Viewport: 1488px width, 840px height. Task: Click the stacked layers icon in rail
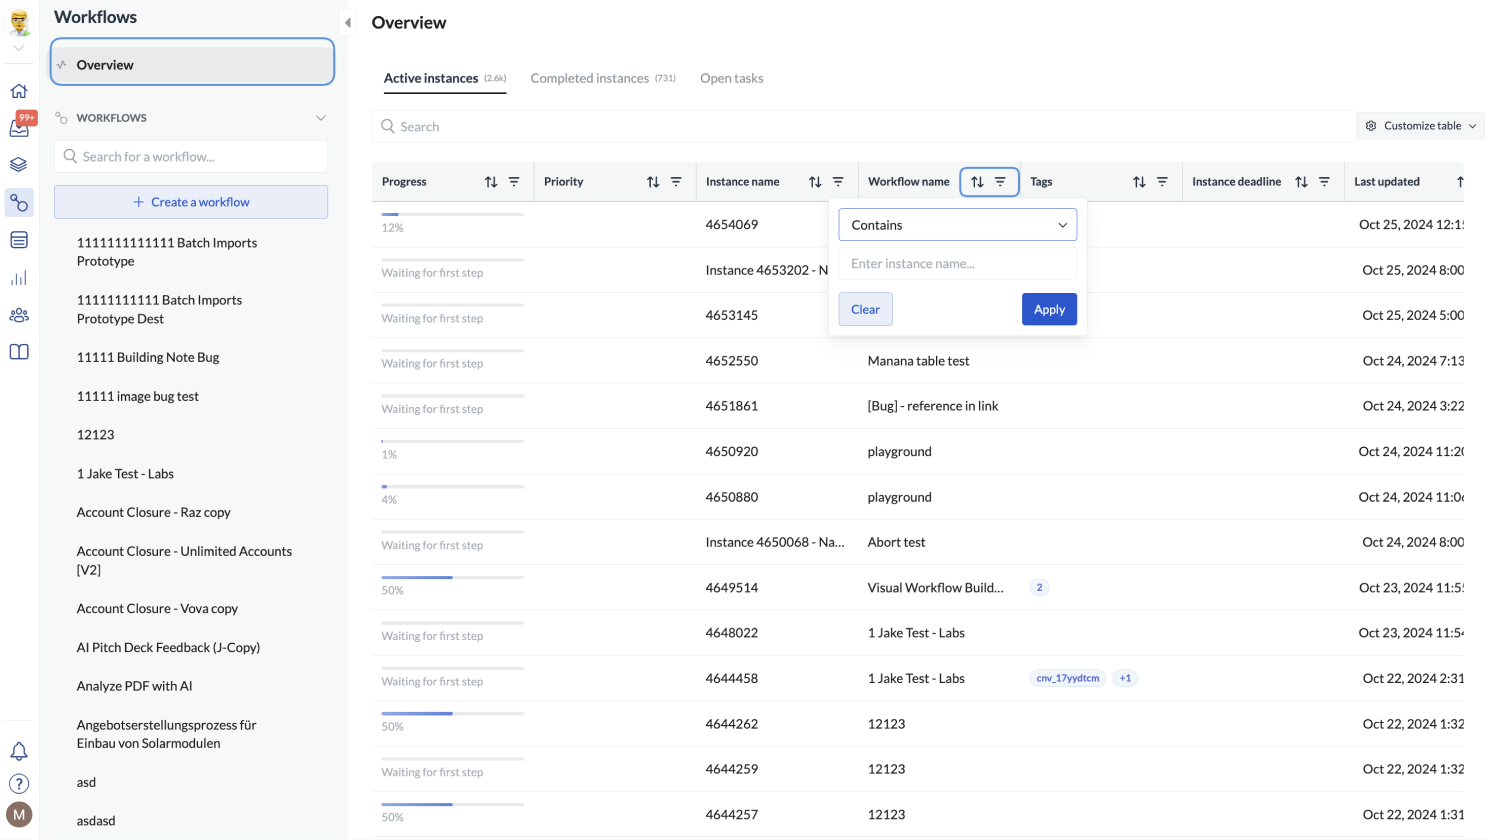tap(19, 165)
